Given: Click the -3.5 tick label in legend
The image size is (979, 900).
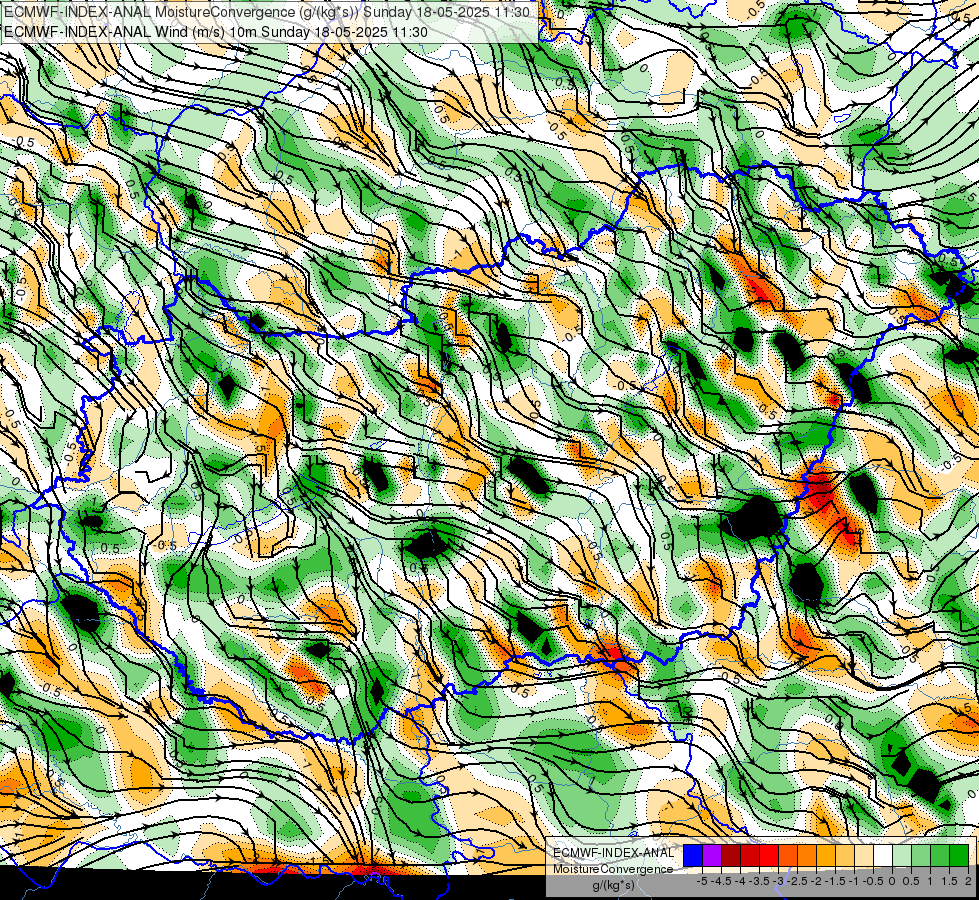Looking at the screenshot, I should [761, 881].
